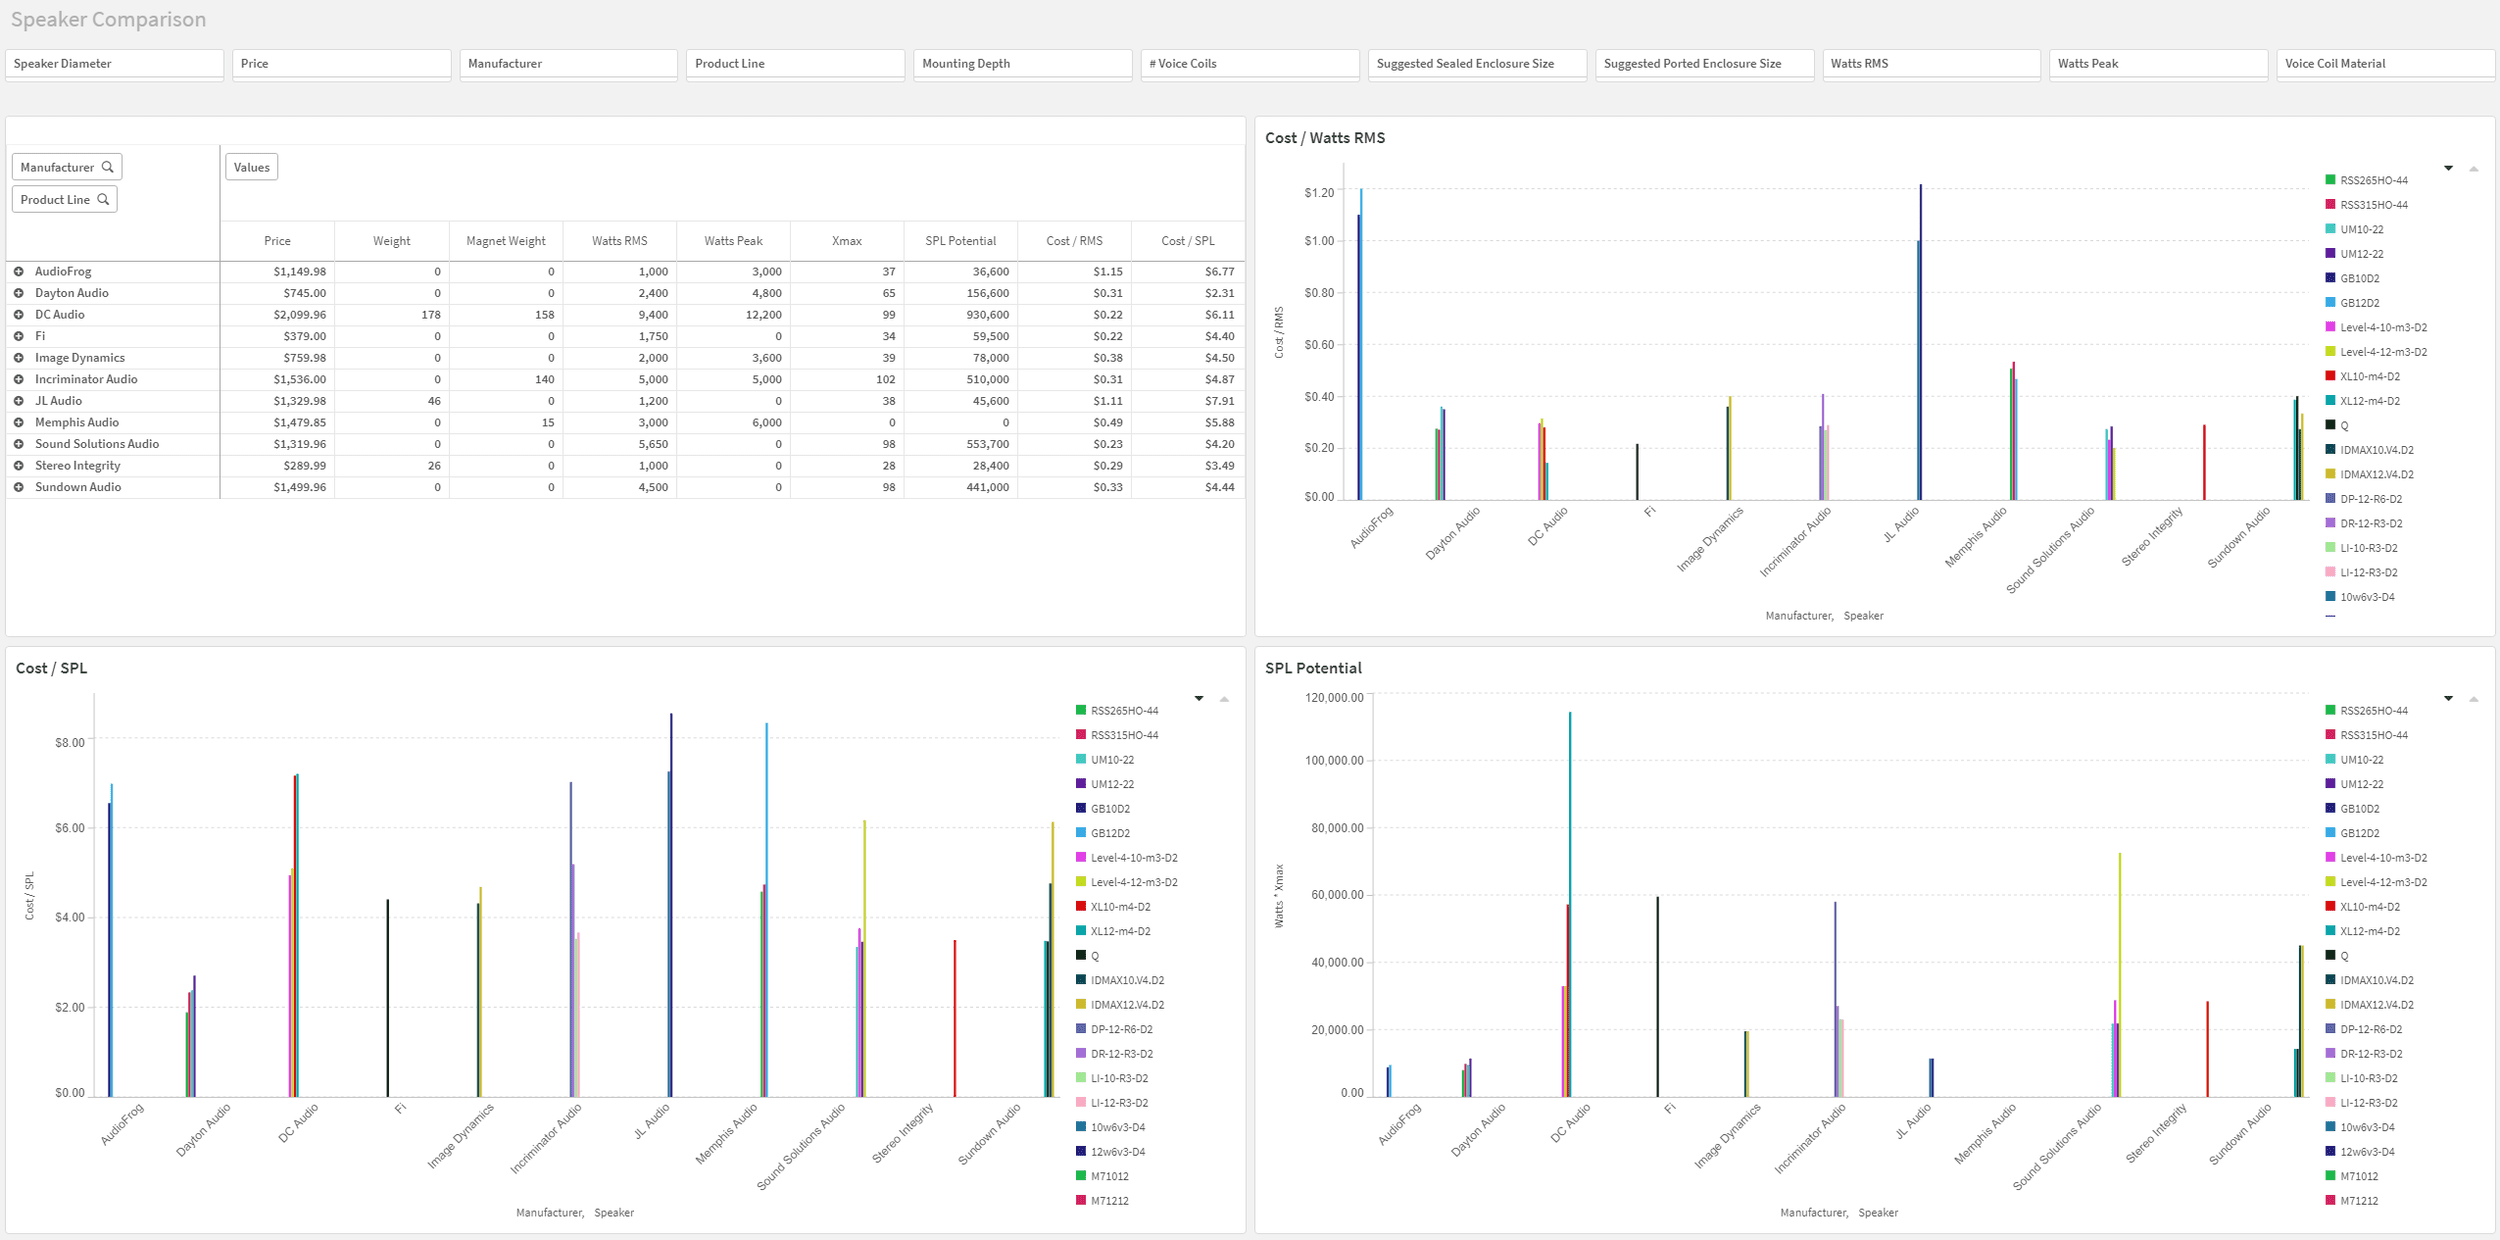Expand the Dayton Audio pivot row
Screen dimensions: 2500x1240
18,293
